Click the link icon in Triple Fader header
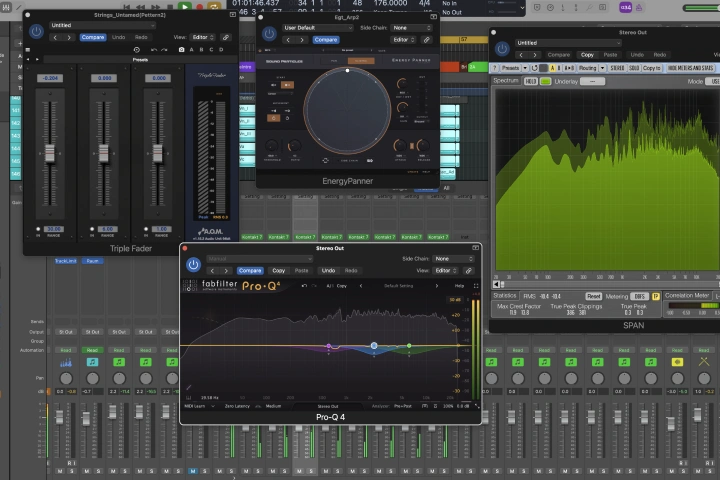 [x=225, y=37]
